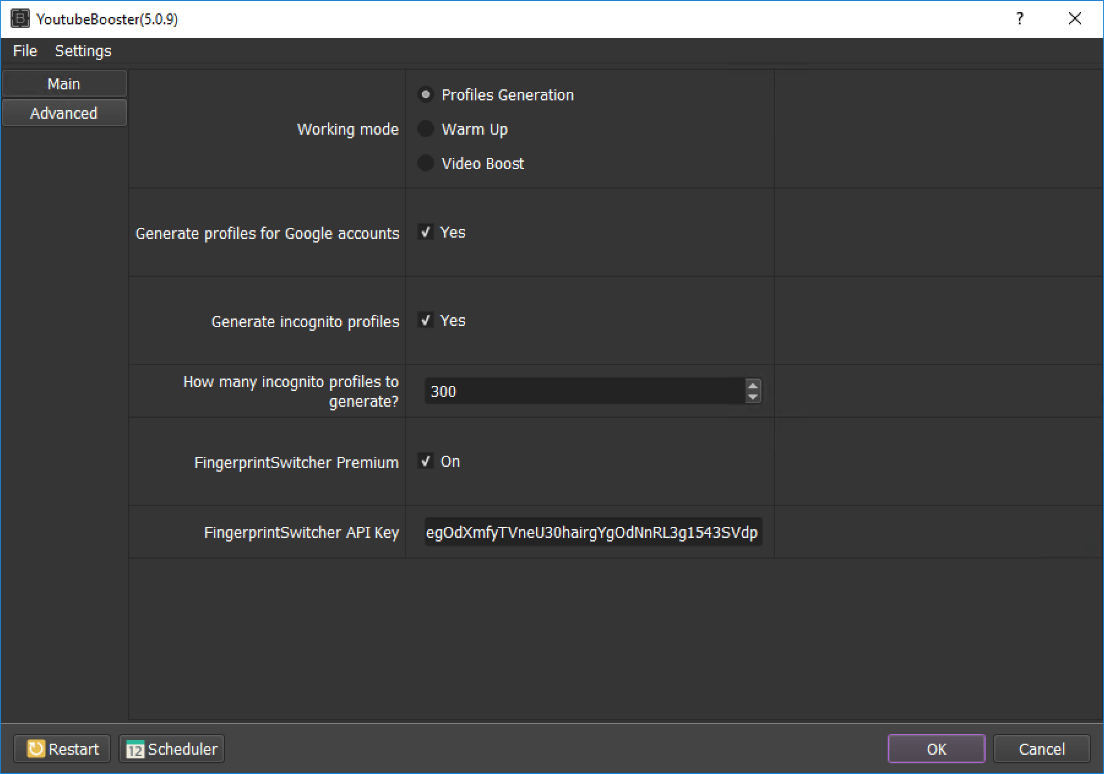Switch to the Advanced tab

point(64,113)
